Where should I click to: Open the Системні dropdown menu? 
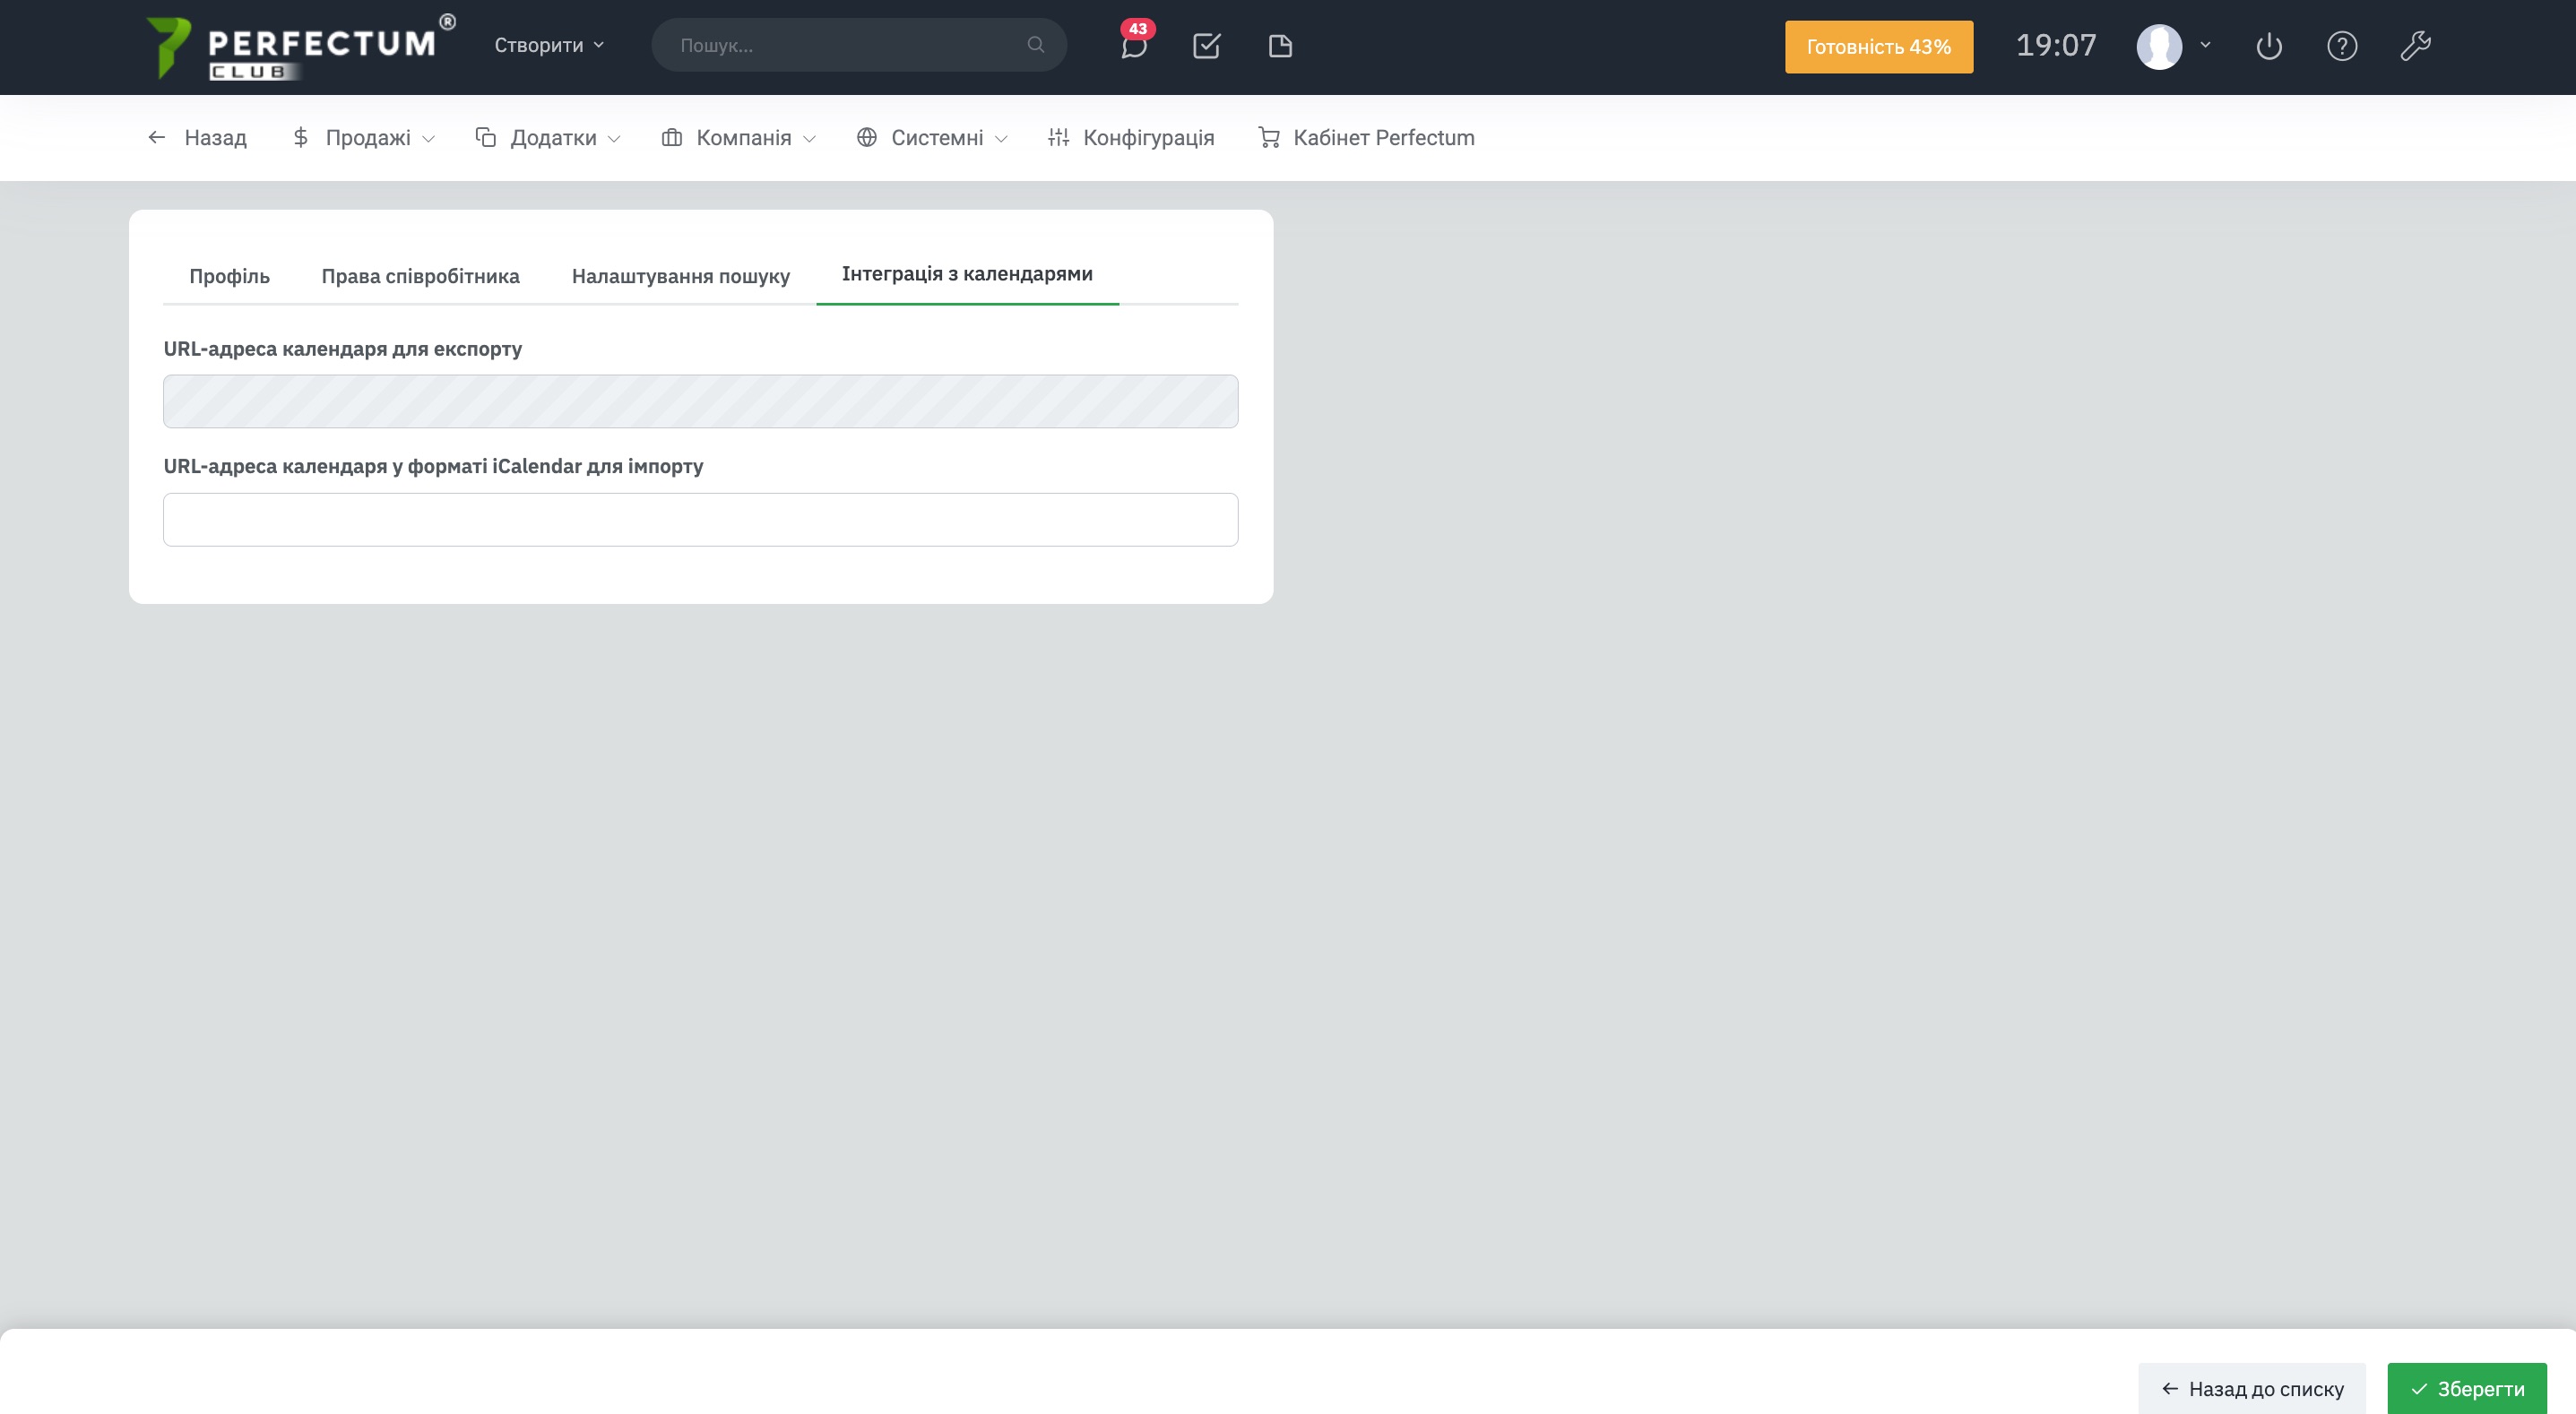pos(932,138)
